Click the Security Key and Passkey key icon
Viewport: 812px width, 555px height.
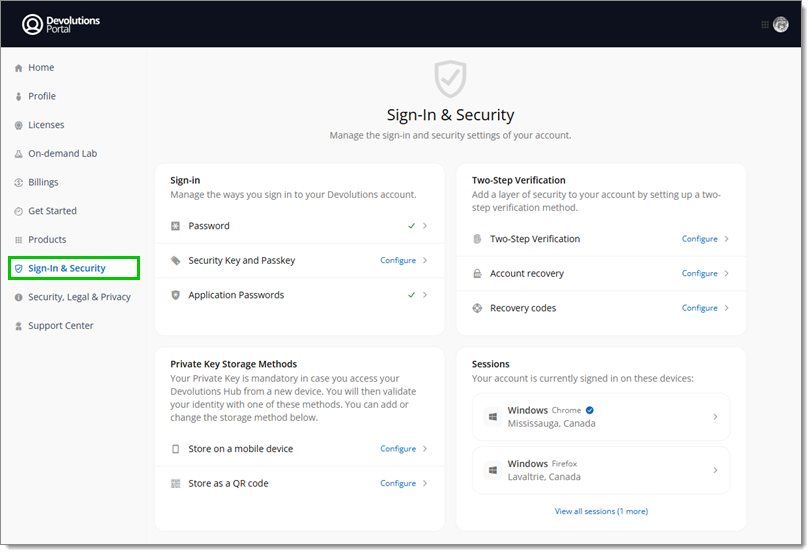176,260
